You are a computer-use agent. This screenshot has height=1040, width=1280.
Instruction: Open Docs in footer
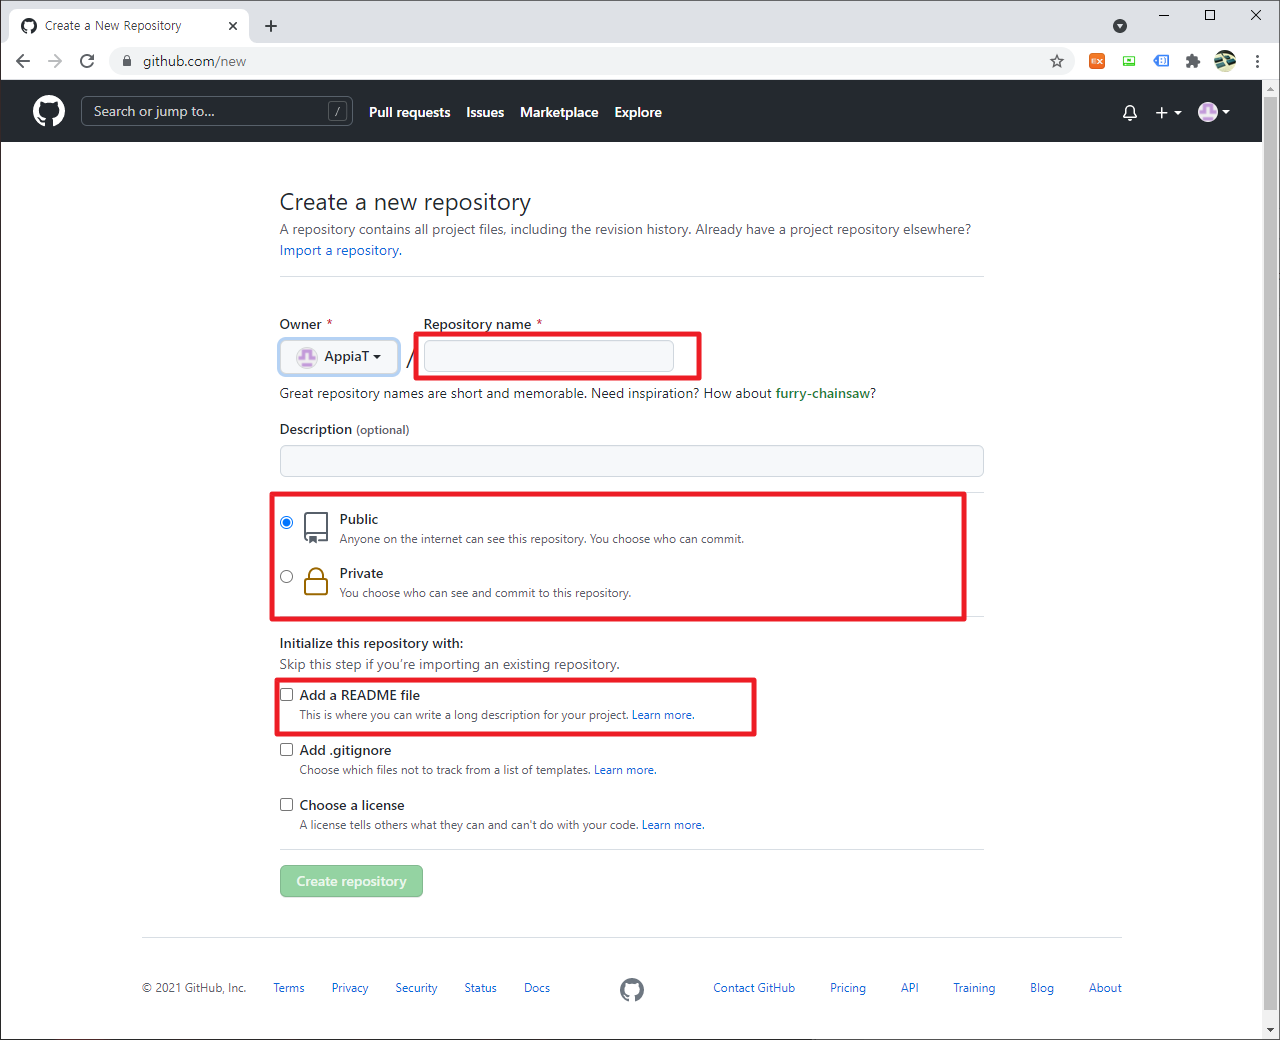click(537, 988)
